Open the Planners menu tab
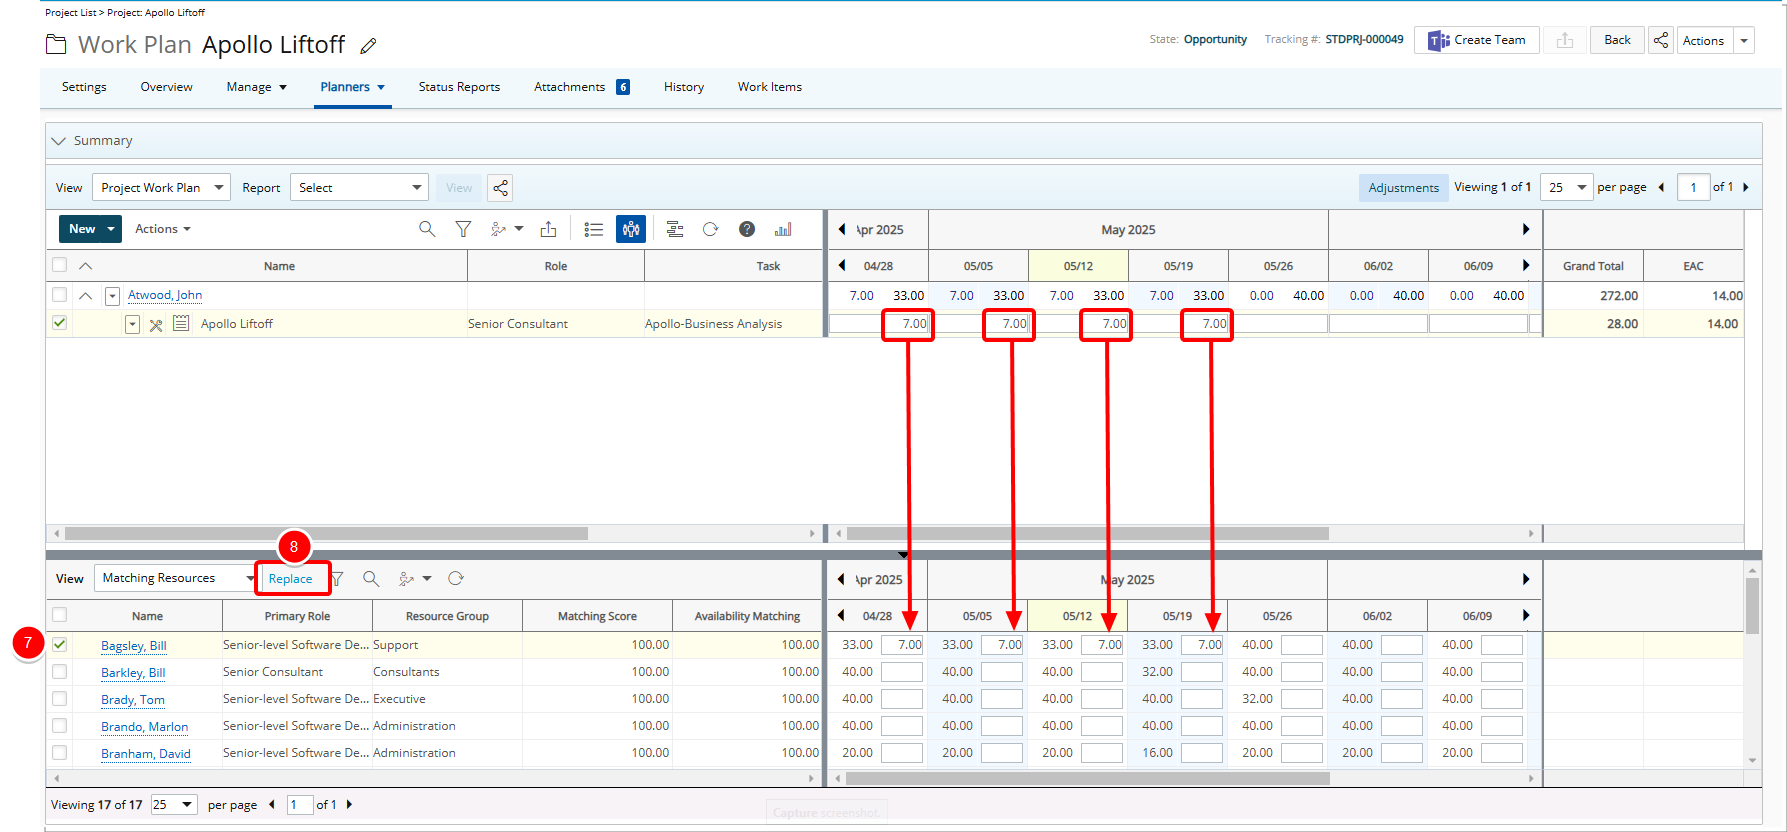Image resolution: width=1787 pixels, height=832 pixels. point(352,87)
